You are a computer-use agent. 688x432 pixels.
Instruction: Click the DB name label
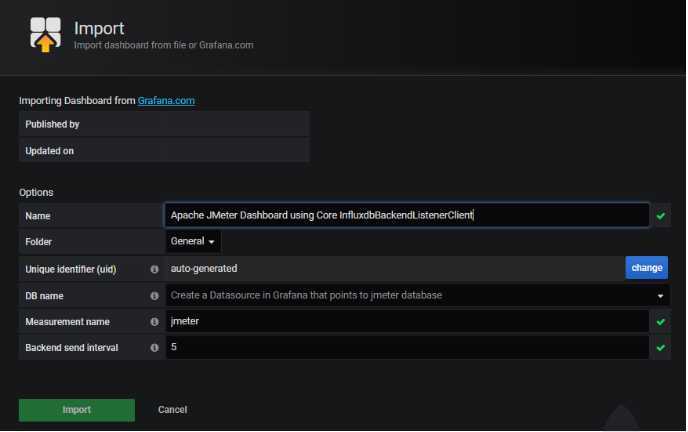click(44, 296)
